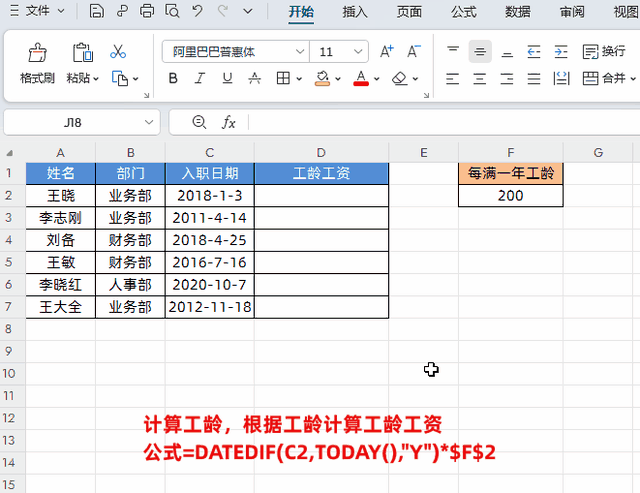Click the Format Painter (格式刷) icon

click(x=38, y=53)
